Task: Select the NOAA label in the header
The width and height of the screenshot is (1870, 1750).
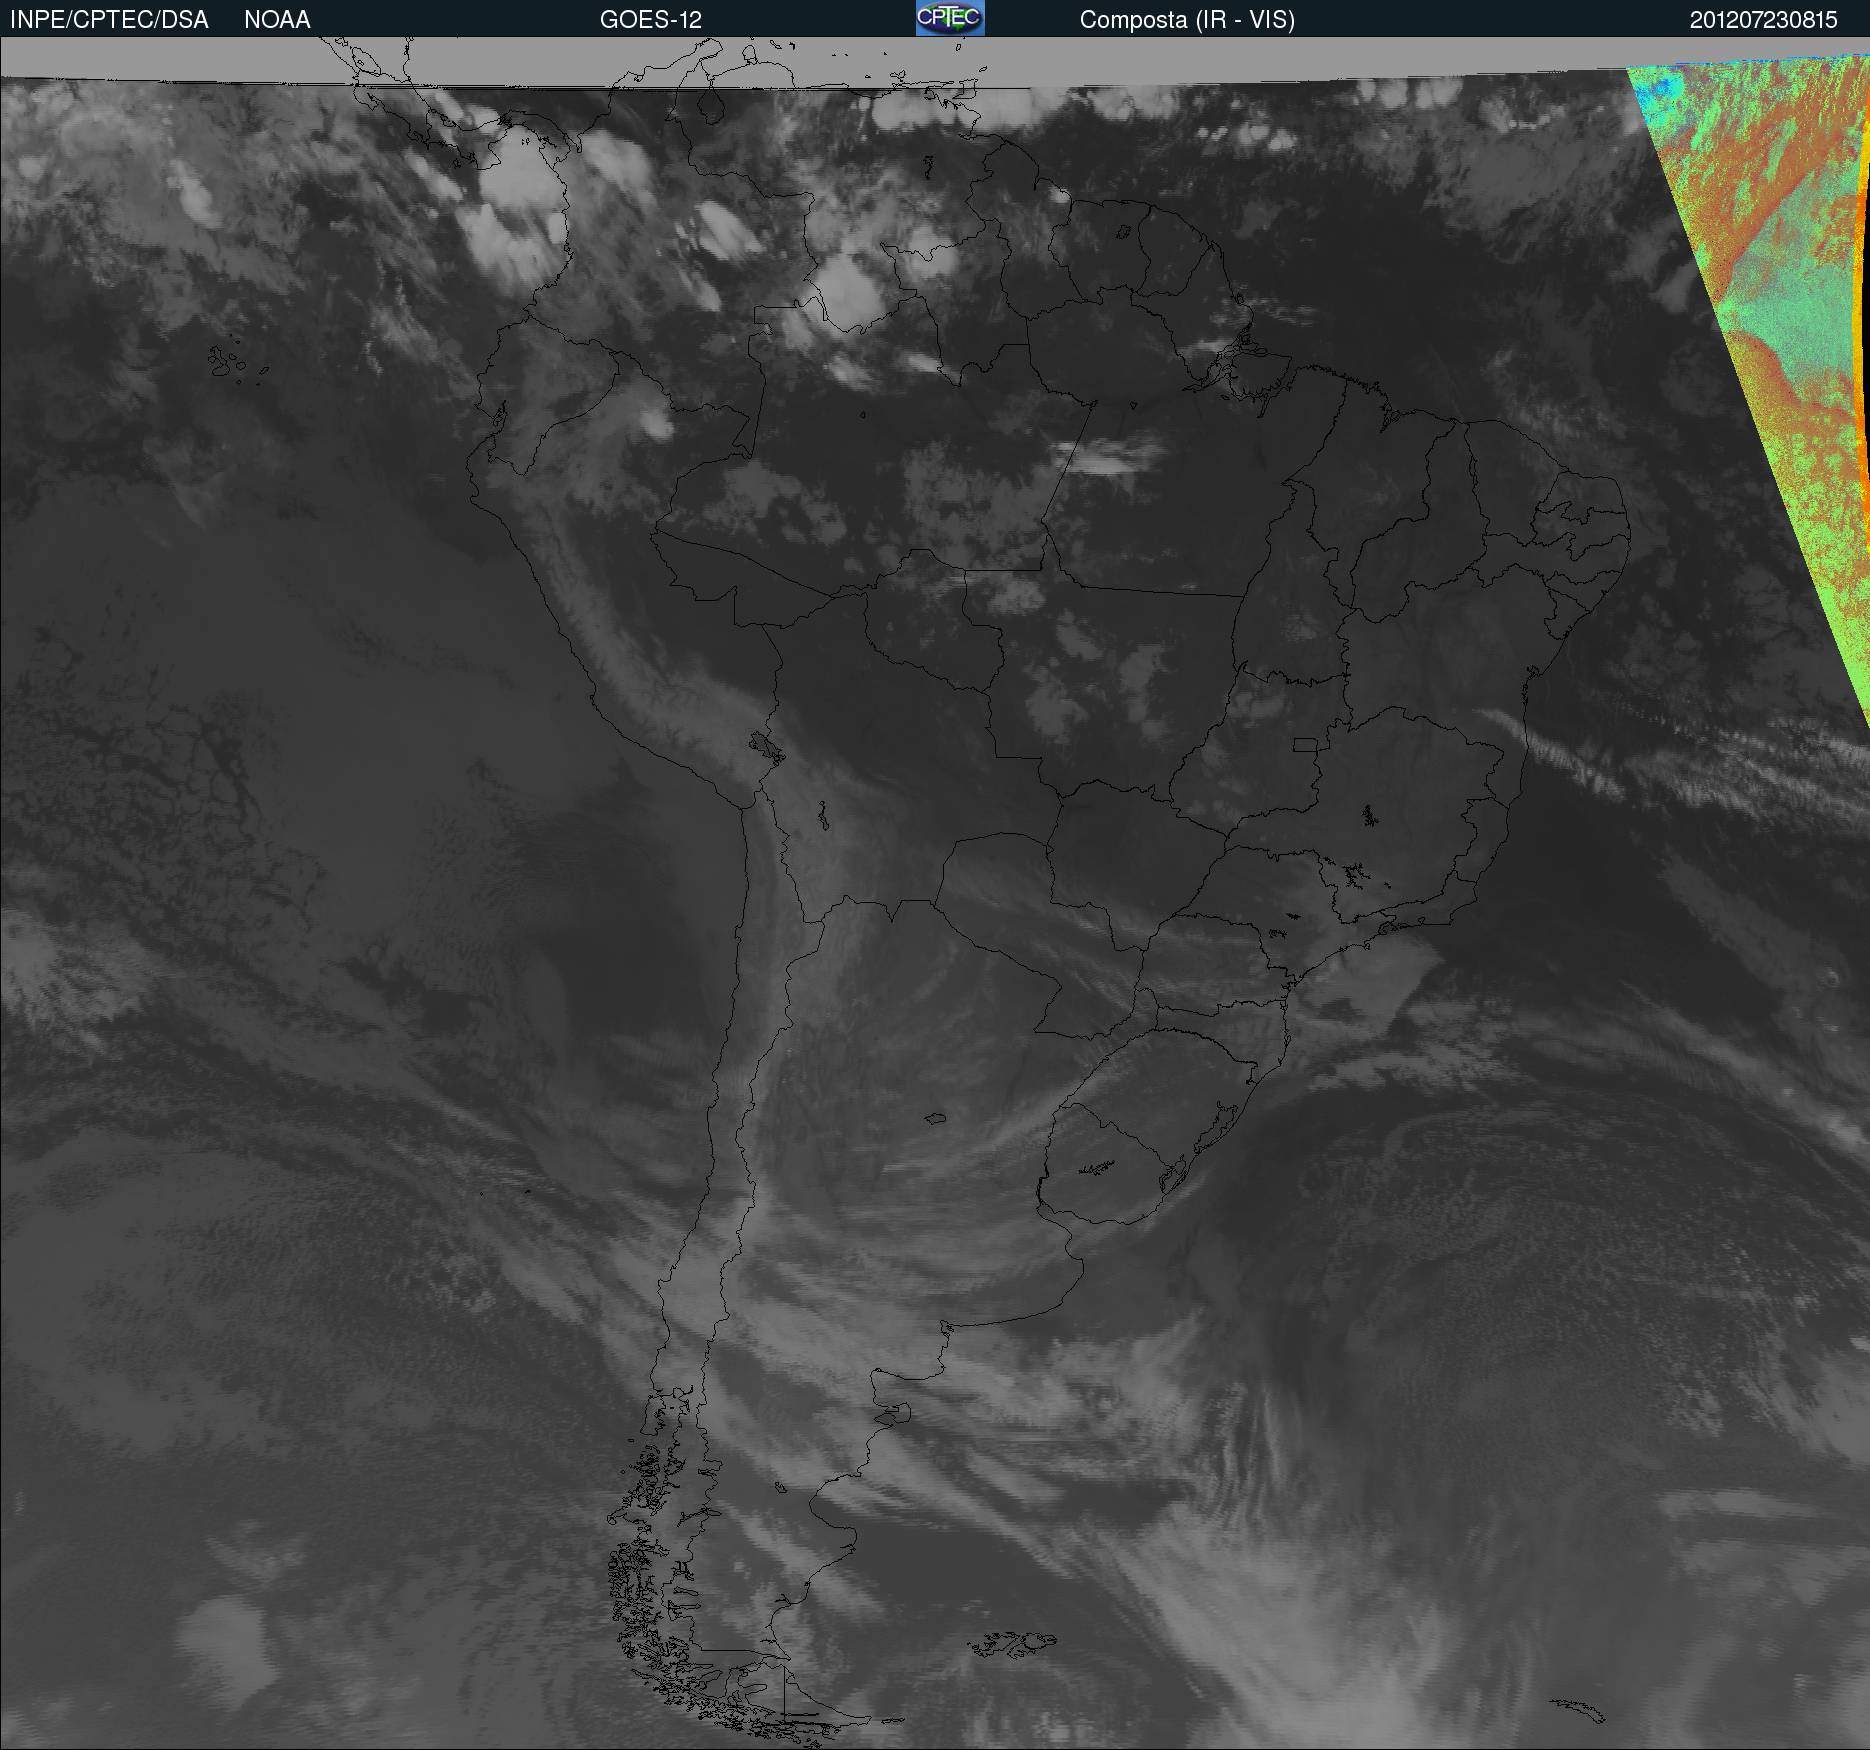Action: coord(277,20)
